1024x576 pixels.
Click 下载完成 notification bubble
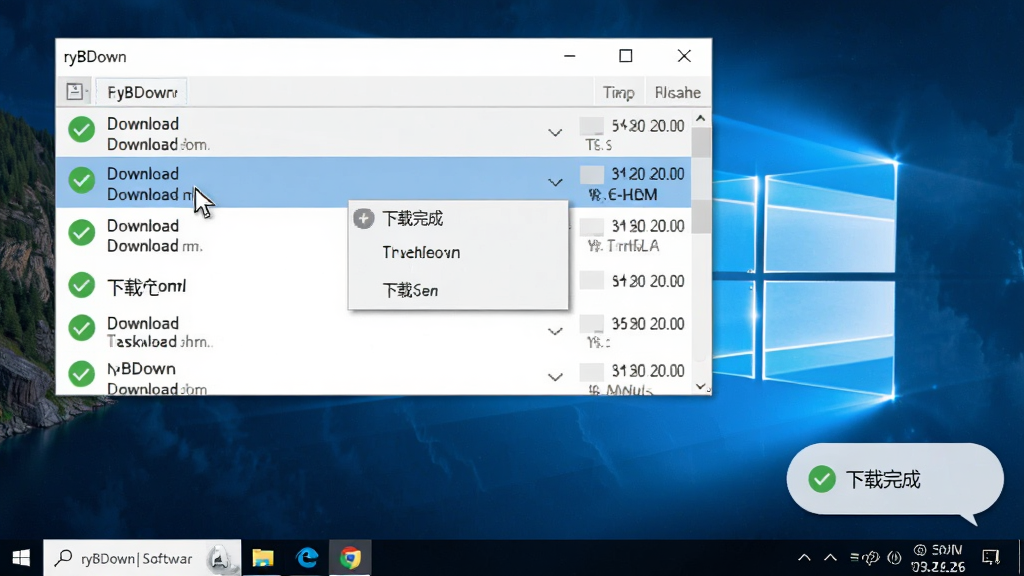(895, 480)
